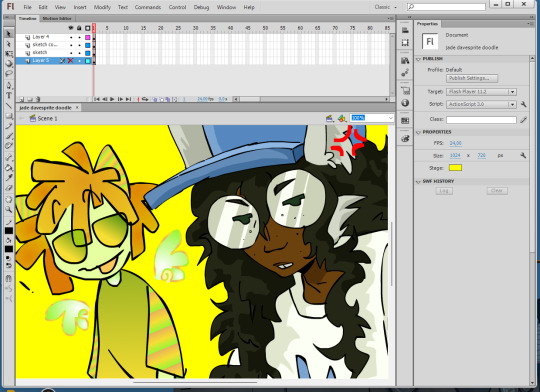The height and width of the screenshot is (392, 540).
Task: Toggle lock dot for sketch layer
Action: [80, 53]
